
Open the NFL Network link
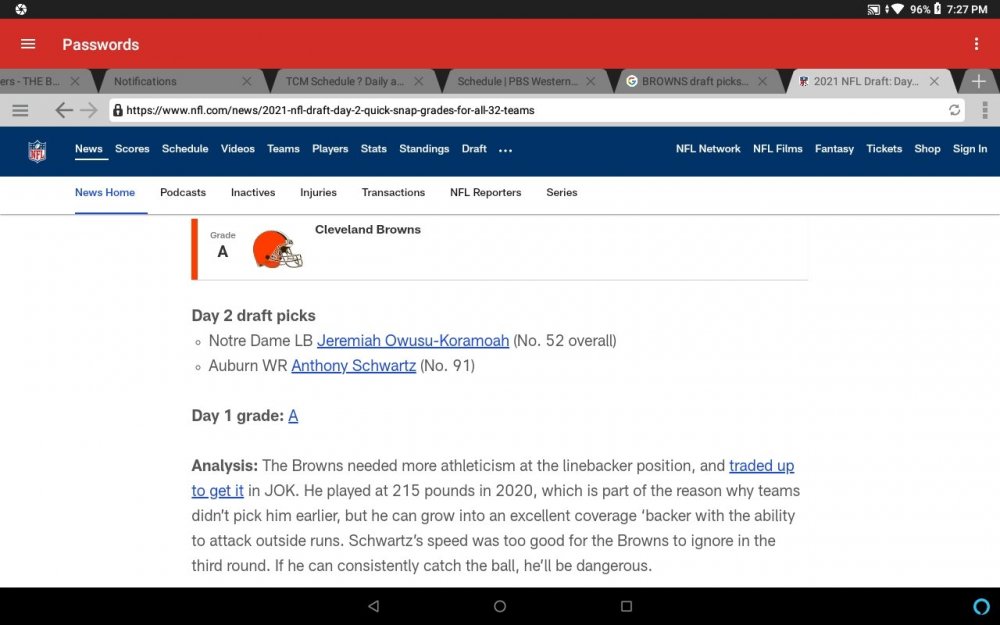[708, 149]
